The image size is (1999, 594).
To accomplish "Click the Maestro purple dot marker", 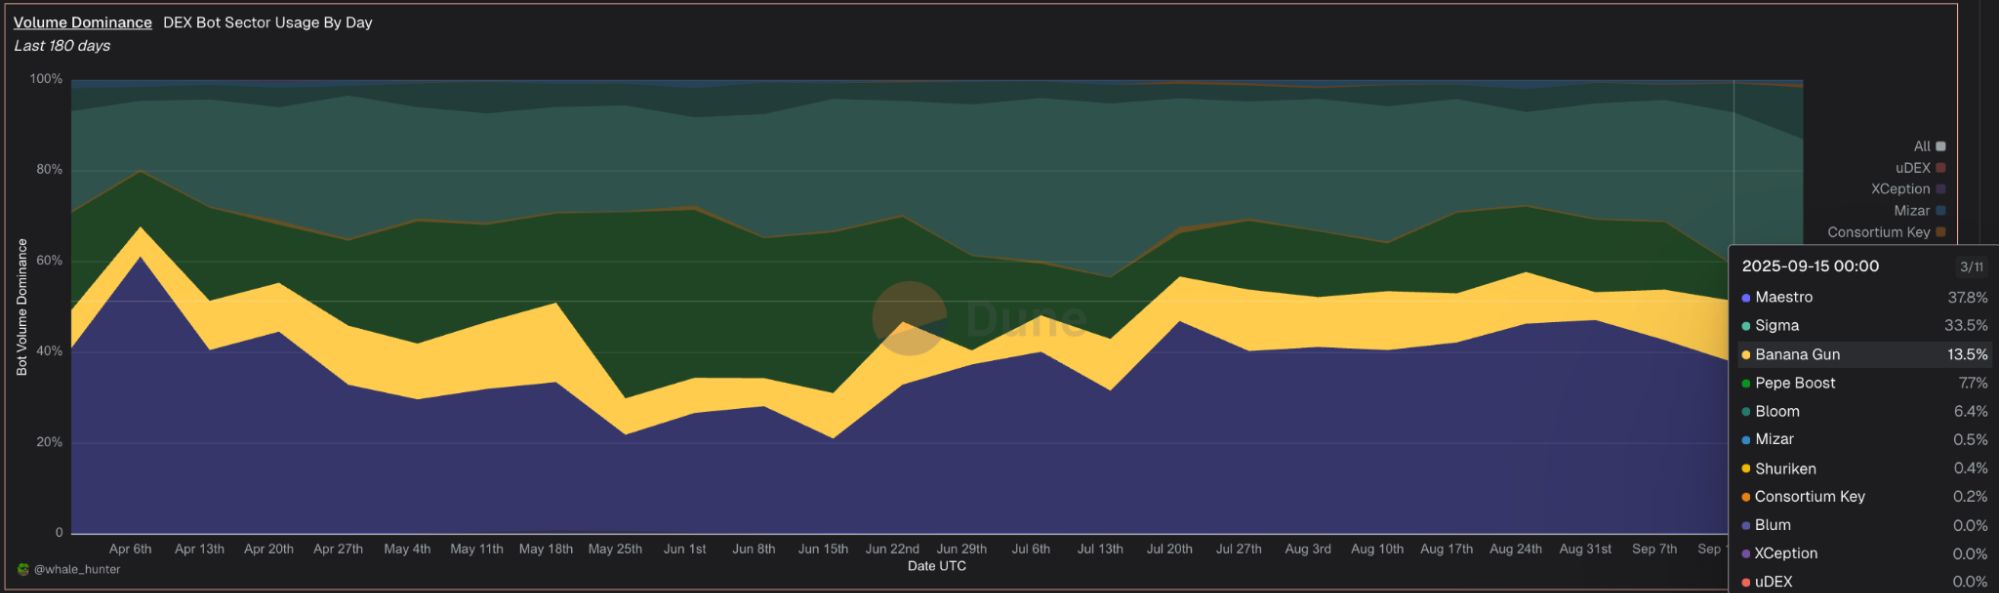I will tap(1746, 298).
